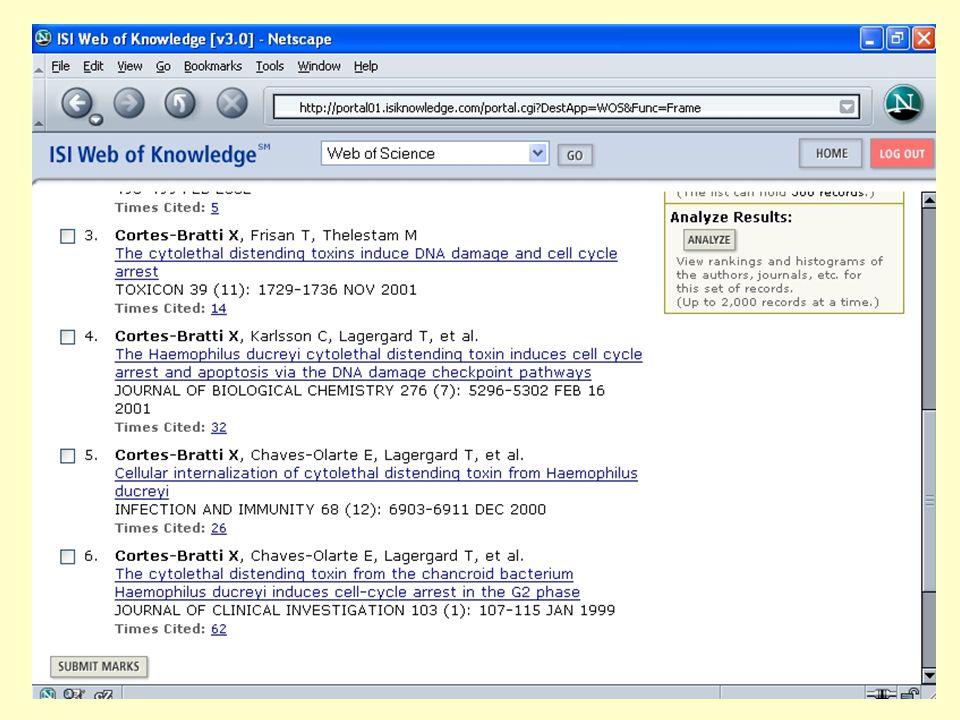Open the Help menu
Viewport: 960px width, 720px height.
[366, 66]
